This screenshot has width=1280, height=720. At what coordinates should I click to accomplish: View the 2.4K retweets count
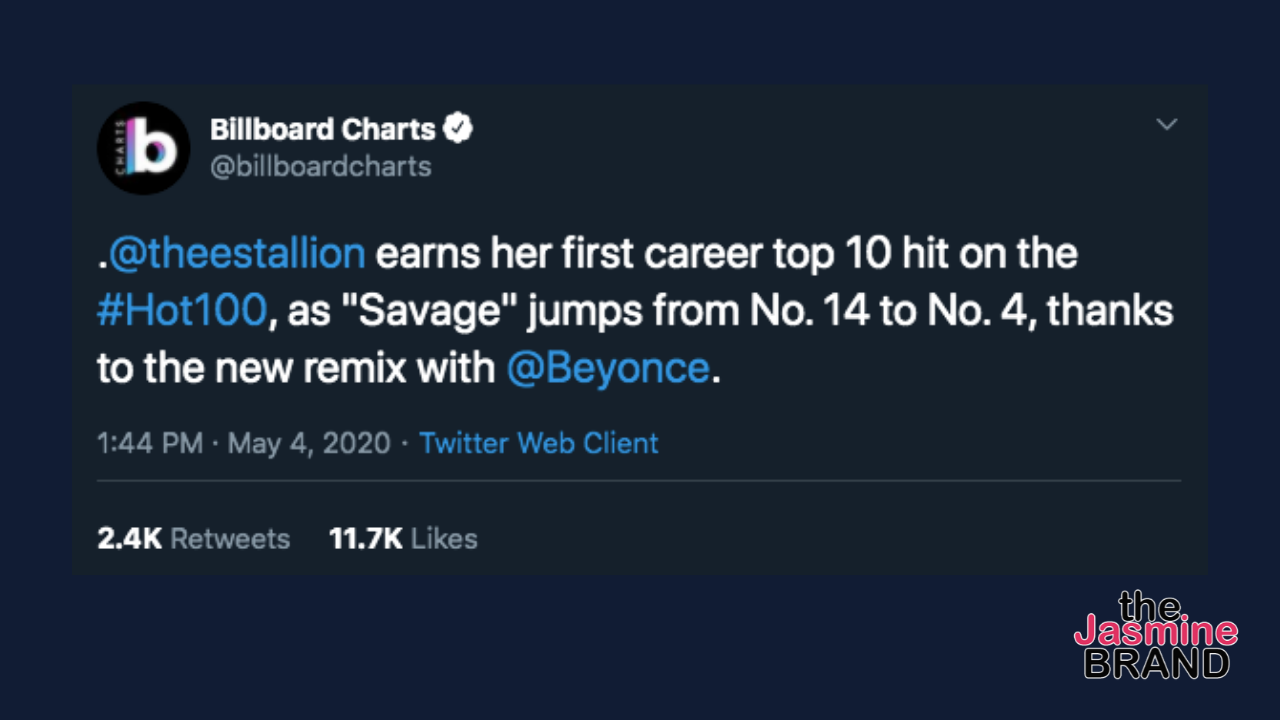click(x=130, y=539)
